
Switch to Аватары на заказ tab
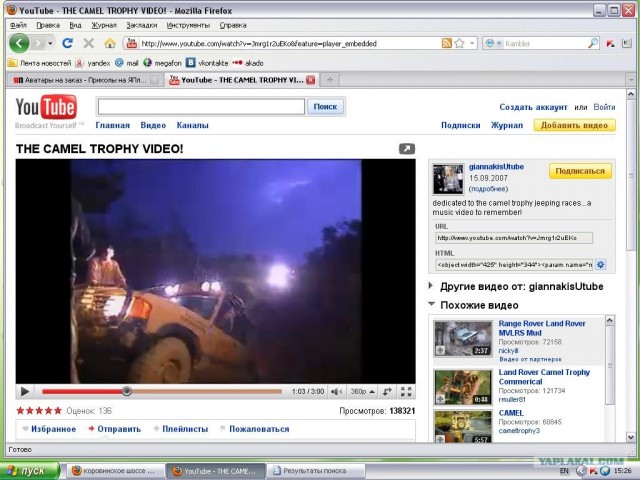pyautogui.click(x=85, y=80)
